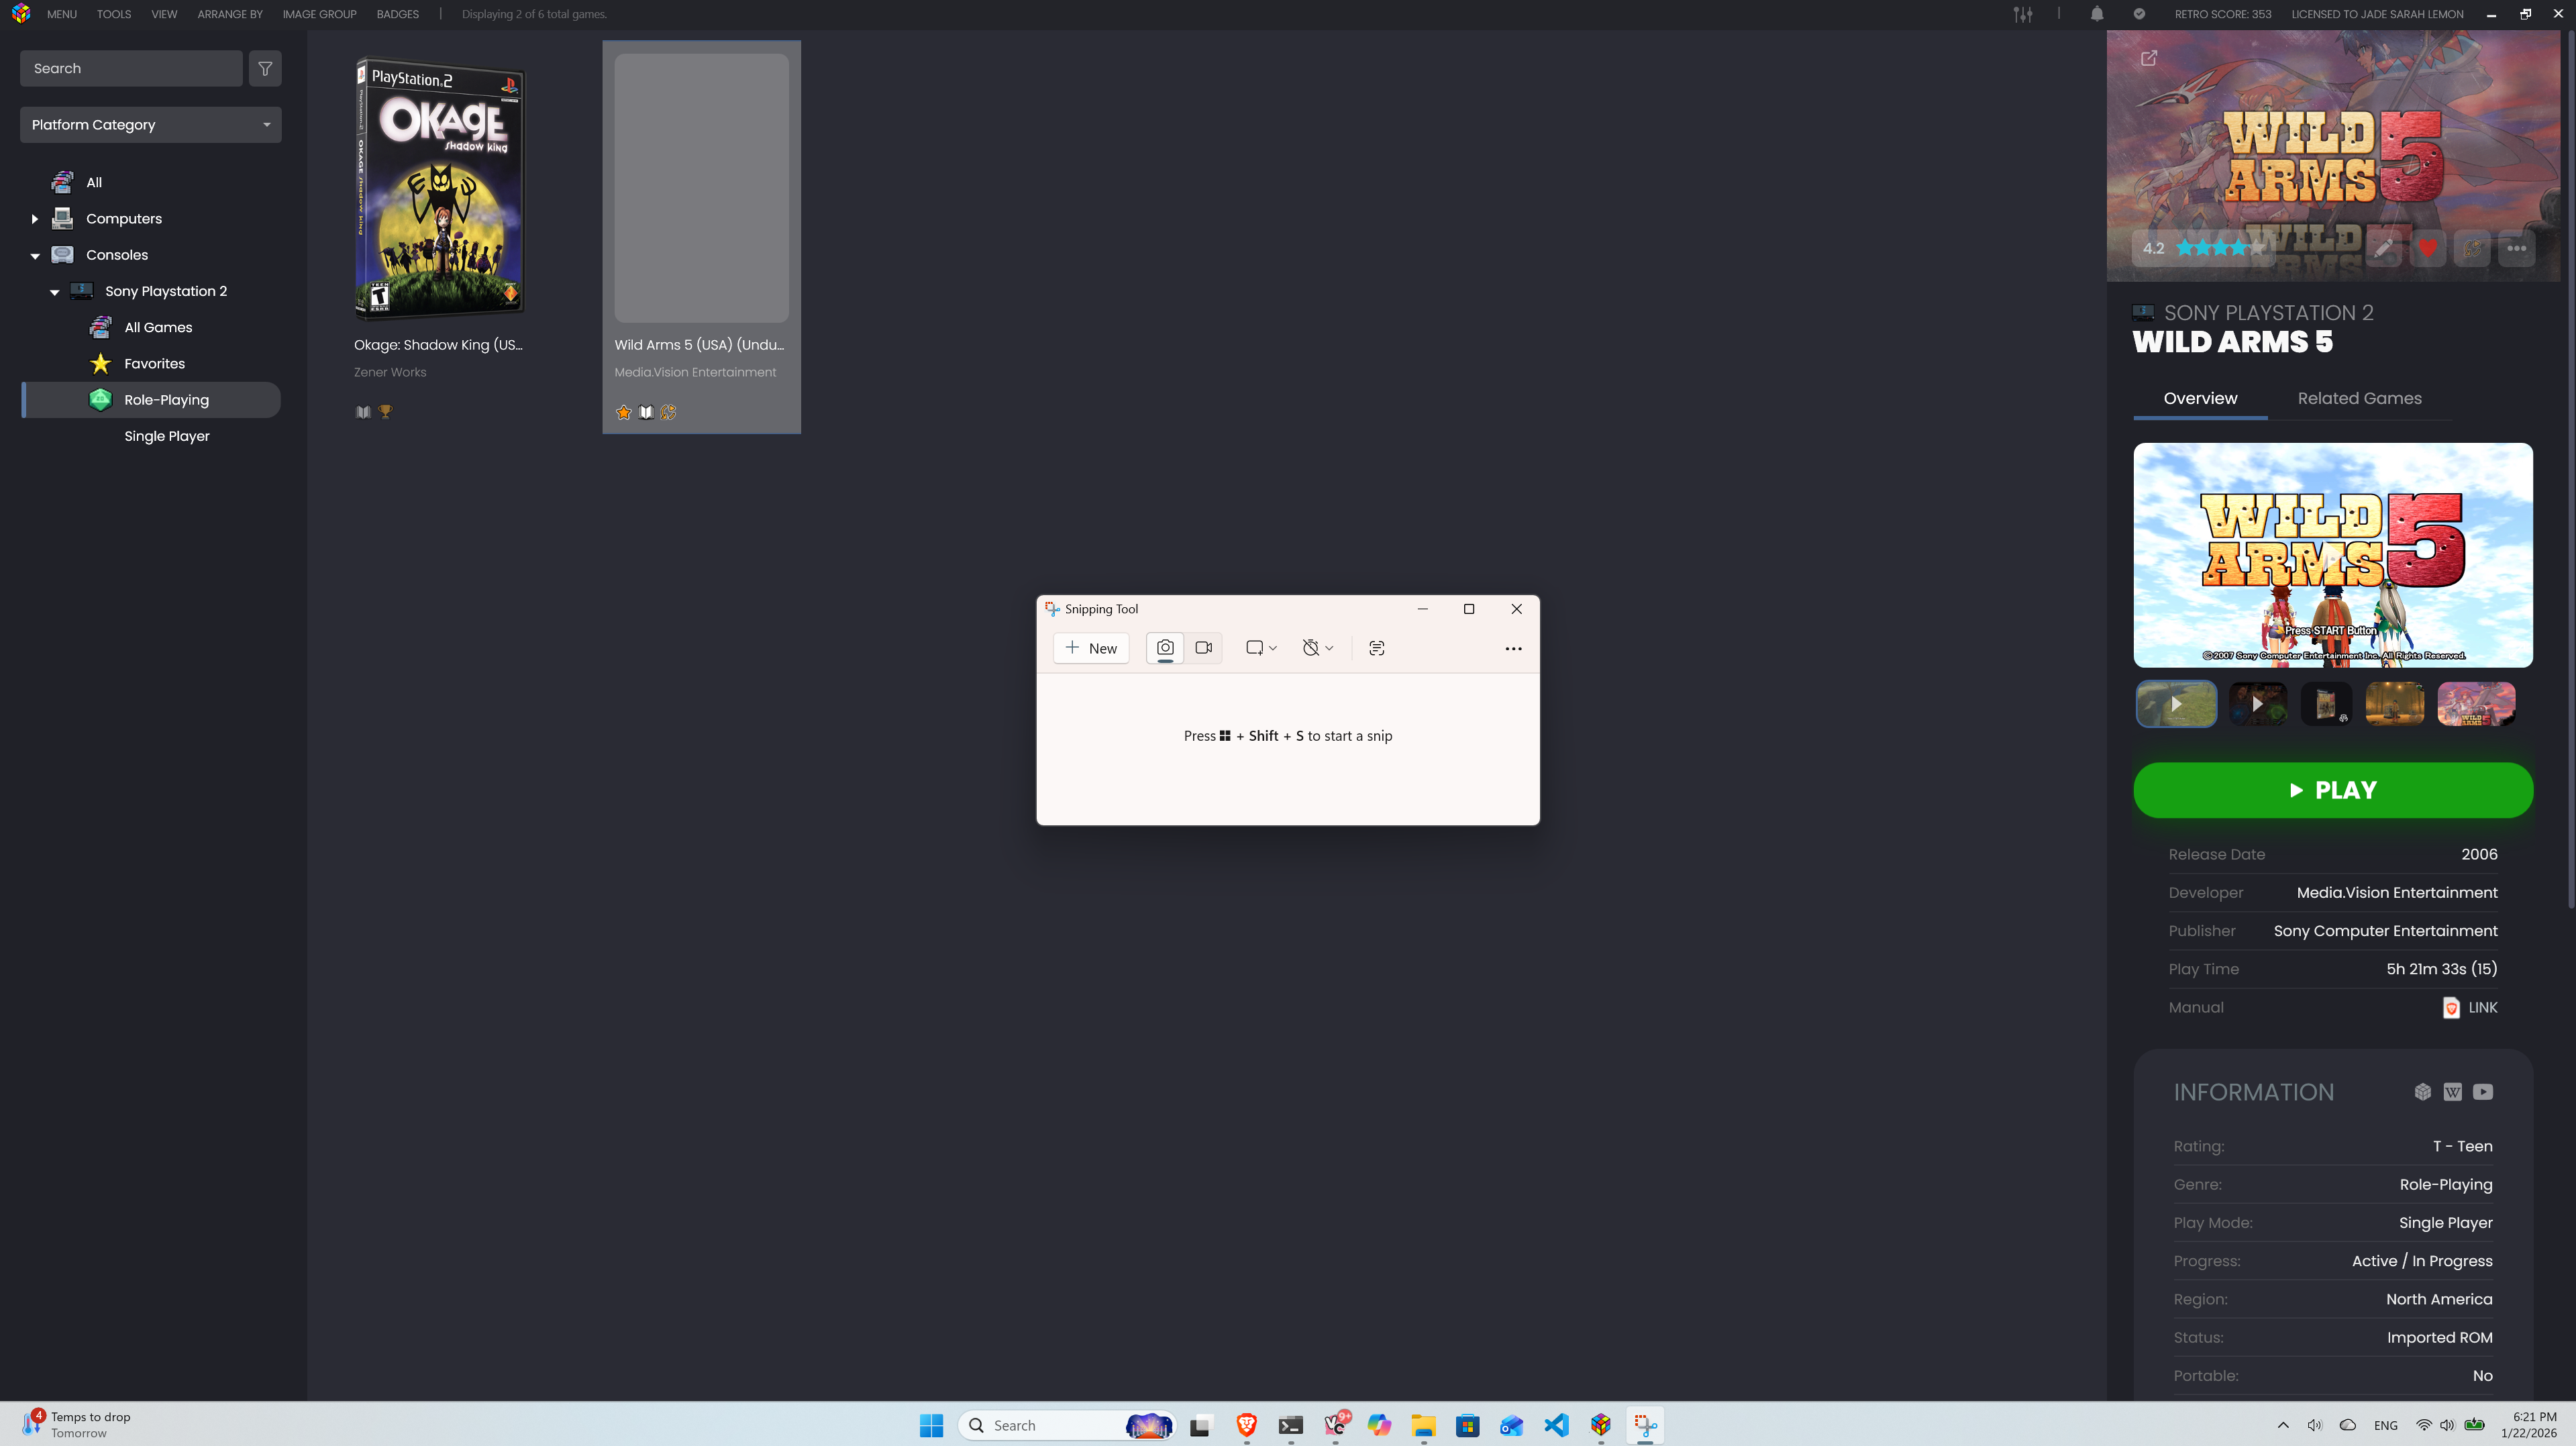The width and height of the screenshot is (2576, 1446).
Task: Select the Okage: Shadow King box art
Action: tap(440, 188)
